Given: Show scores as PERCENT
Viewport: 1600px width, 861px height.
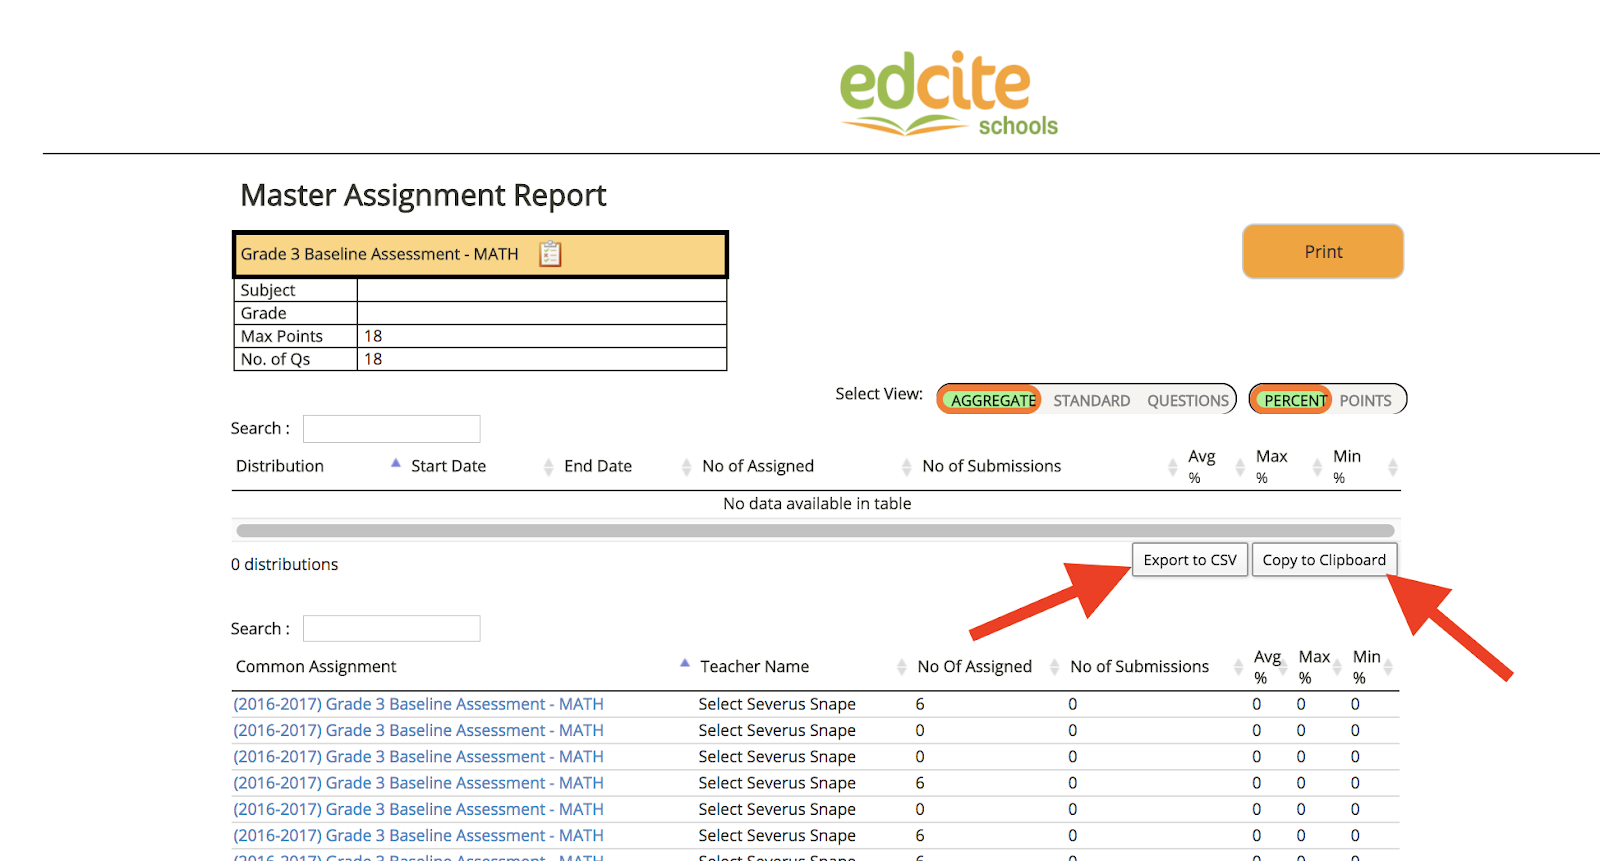Looking at the screenshot, I should pyautogui.click(x=1293, y=400).
